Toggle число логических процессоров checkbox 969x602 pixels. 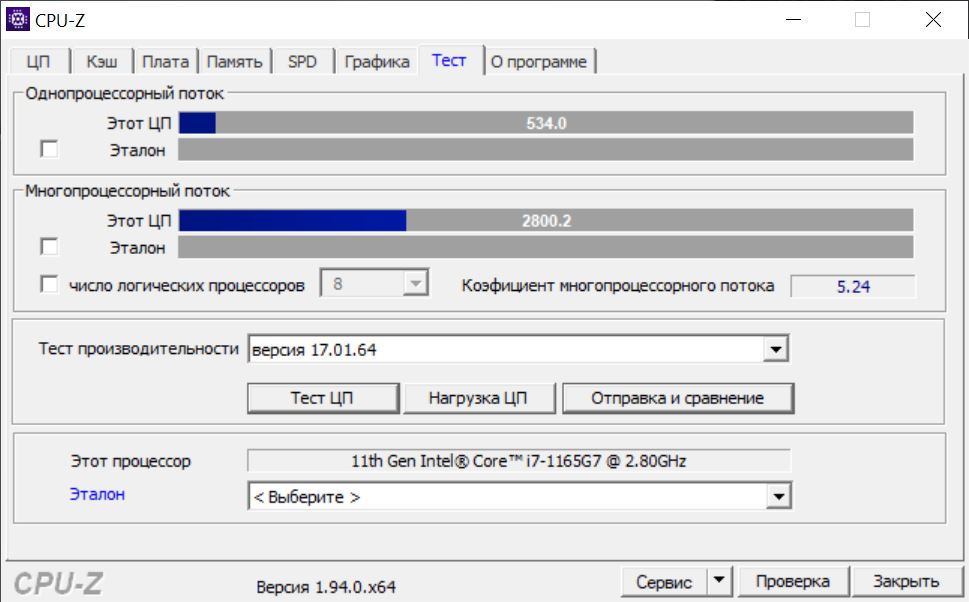(49, 284)
